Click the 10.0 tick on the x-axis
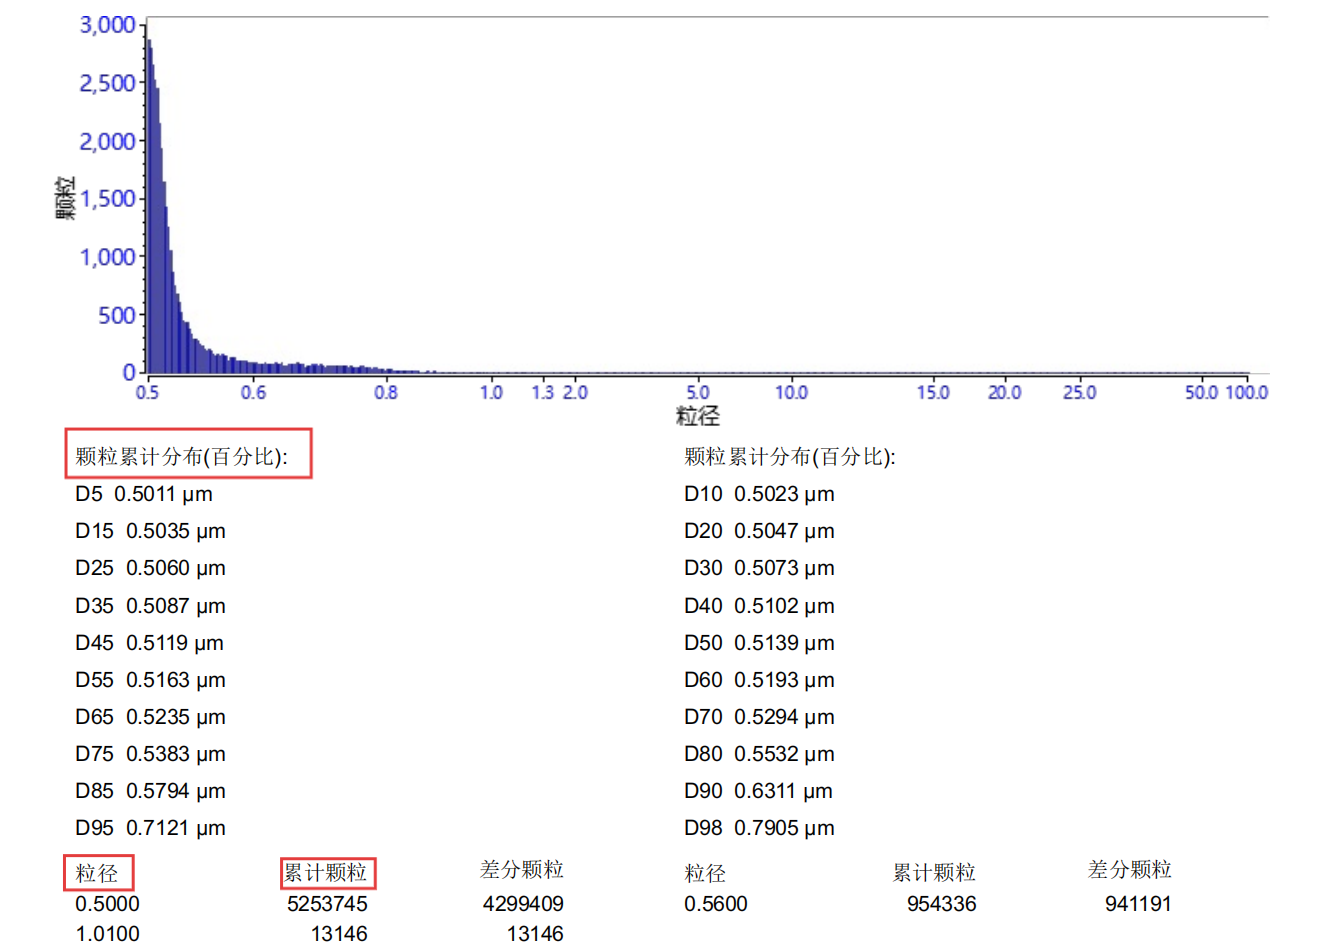Viewport: 1322px width, 952px height. pos(791,393)
